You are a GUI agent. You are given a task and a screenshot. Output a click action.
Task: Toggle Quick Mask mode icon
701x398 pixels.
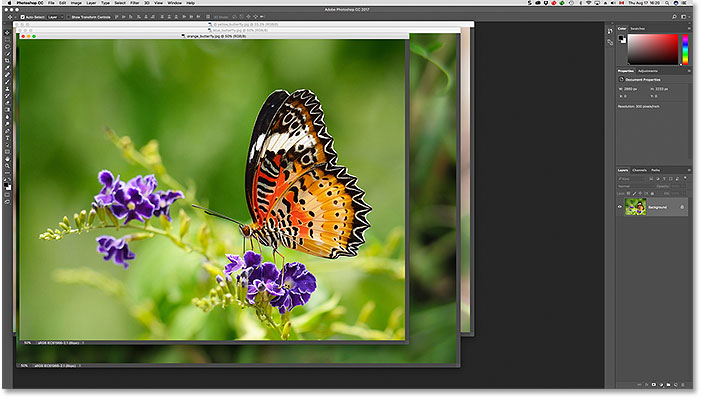tap(7, 195)
